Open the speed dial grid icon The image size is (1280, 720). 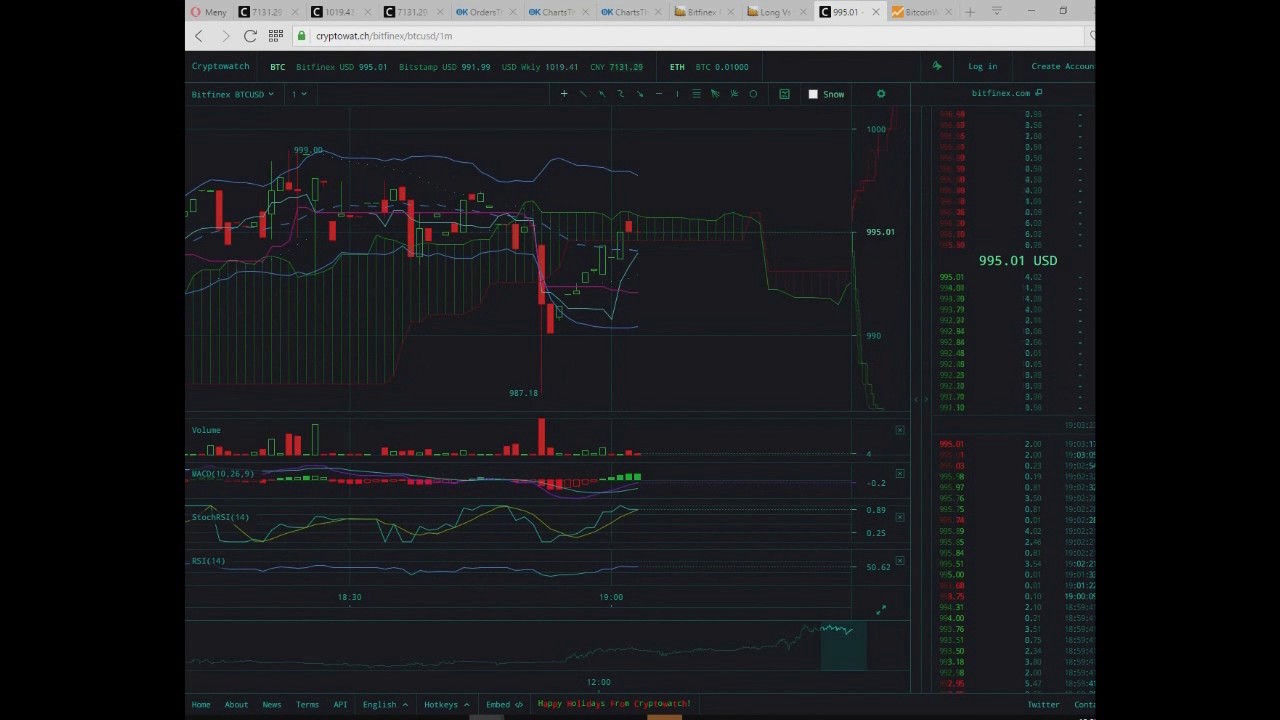pos(276,36)
